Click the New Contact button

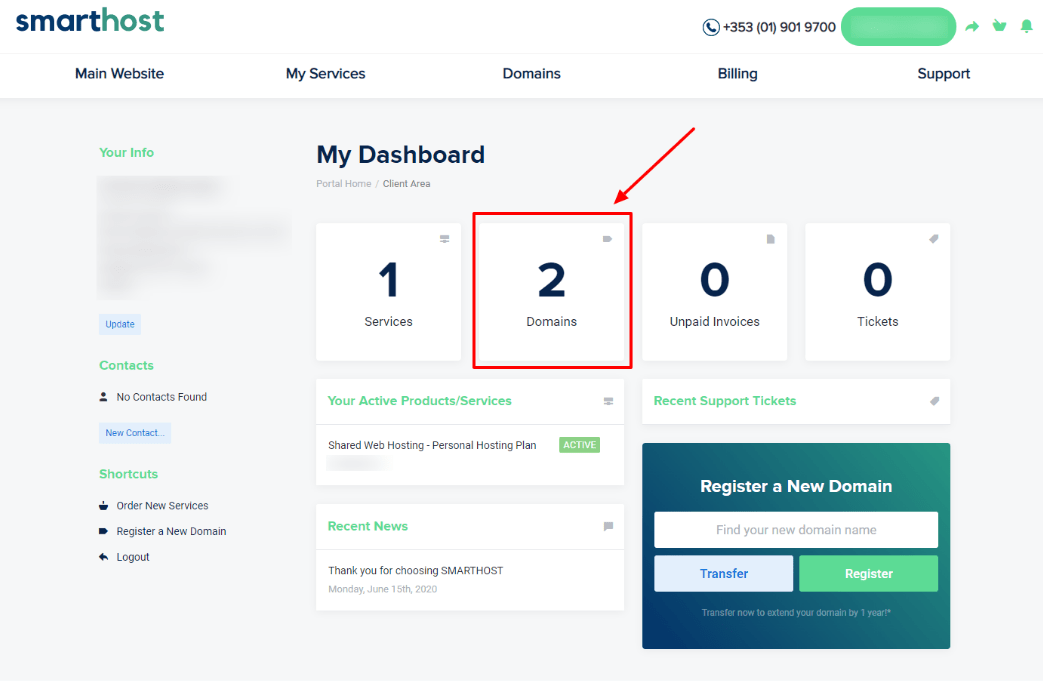click(135, 433)
